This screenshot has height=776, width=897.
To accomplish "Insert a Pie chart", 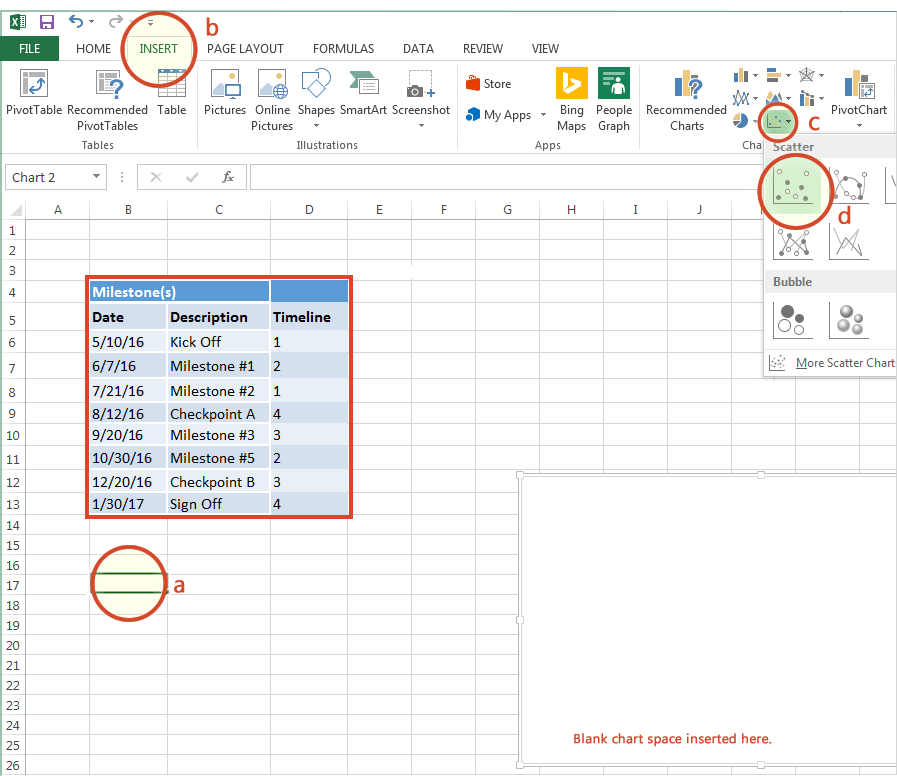I will [740, 121].
